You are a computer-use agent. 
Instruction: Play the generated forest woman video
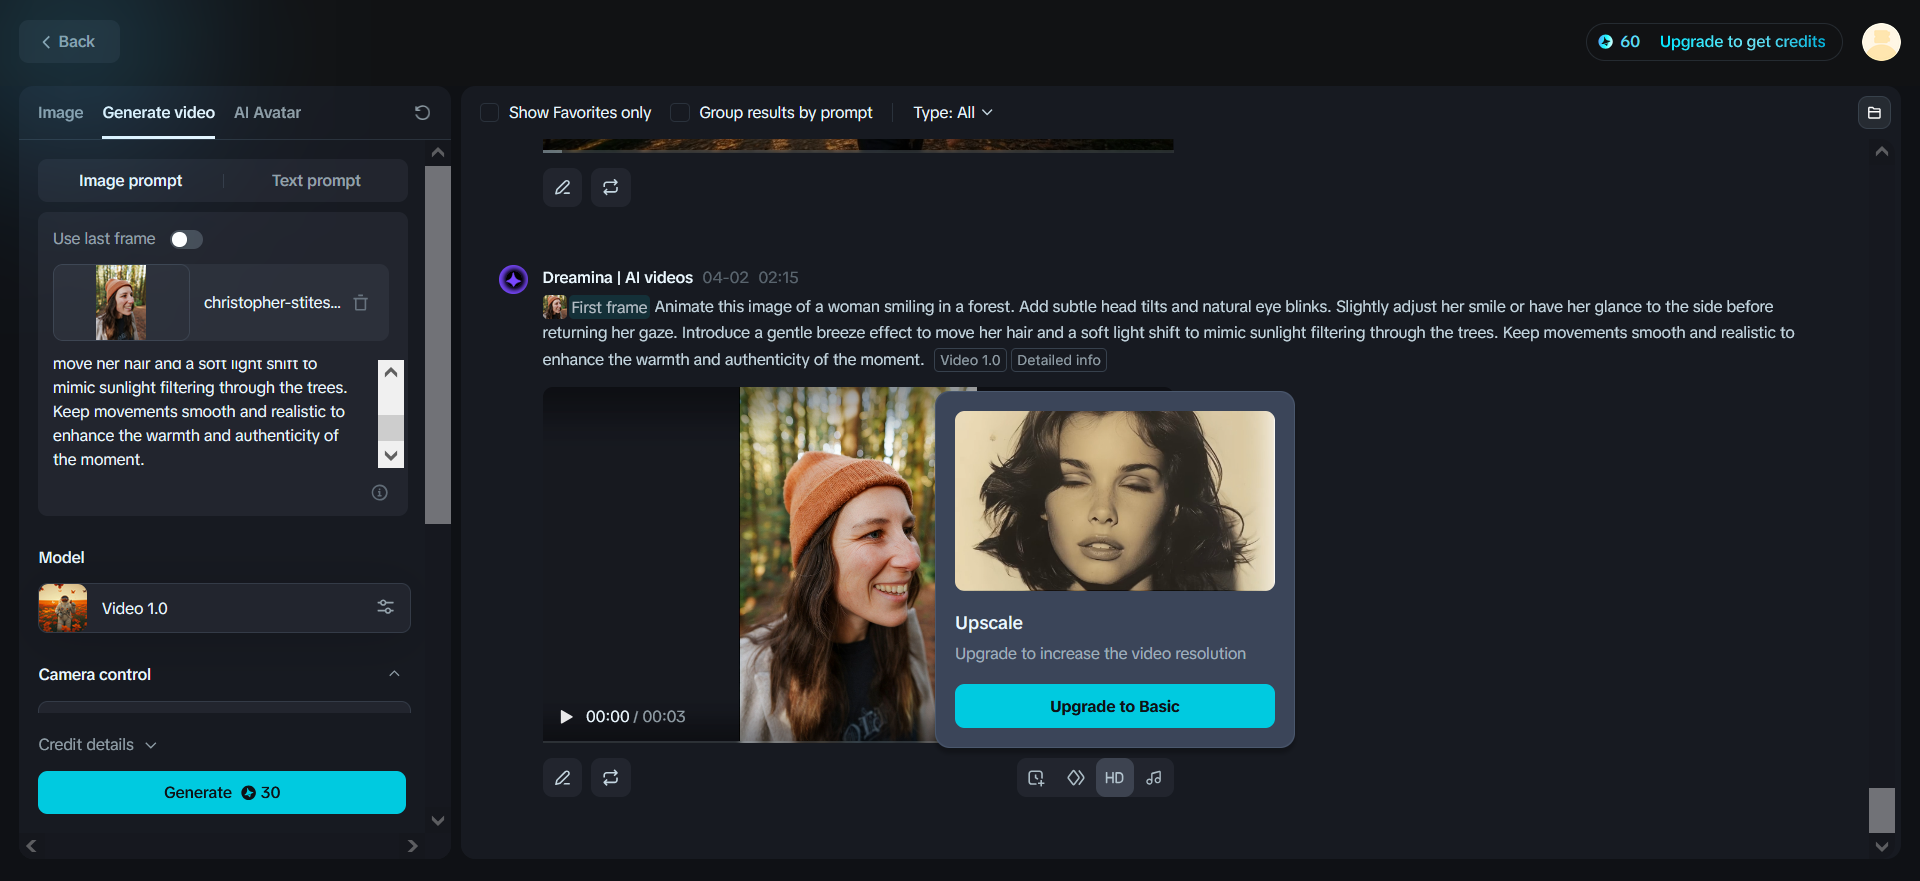[566, 717]
